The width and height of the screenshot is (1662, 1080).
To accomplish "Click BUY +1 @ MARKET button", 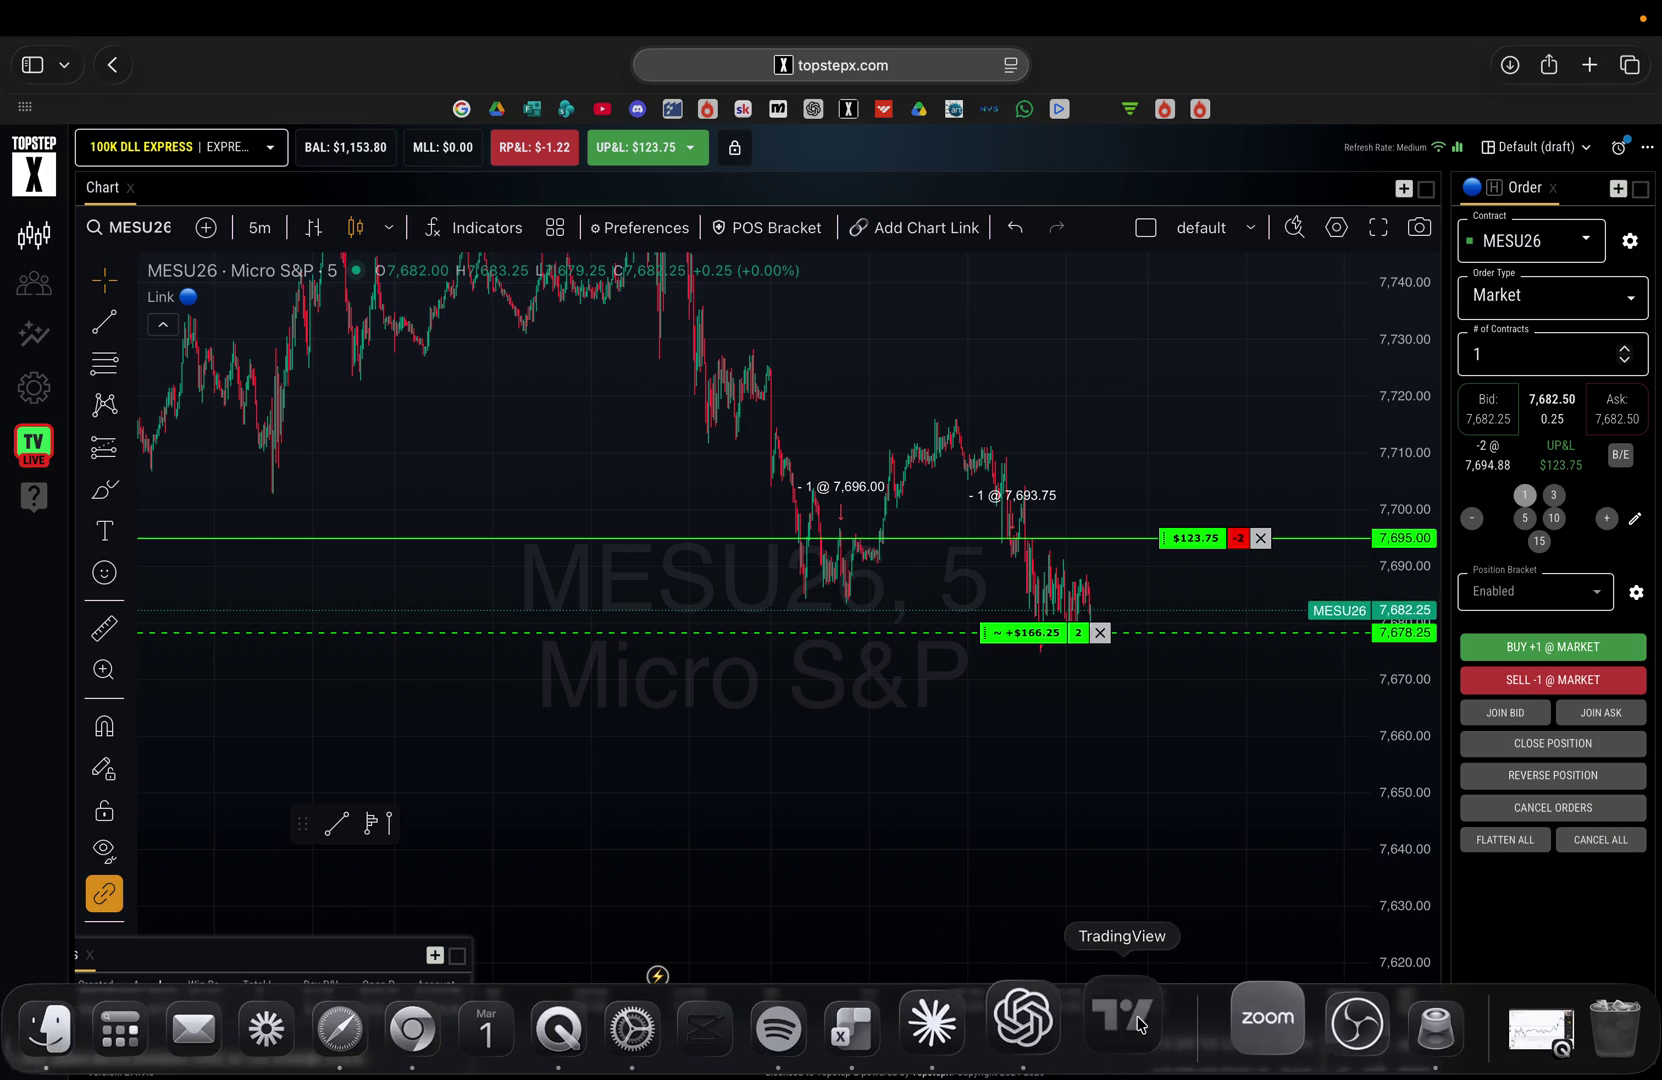I will tap(1552, 647).
